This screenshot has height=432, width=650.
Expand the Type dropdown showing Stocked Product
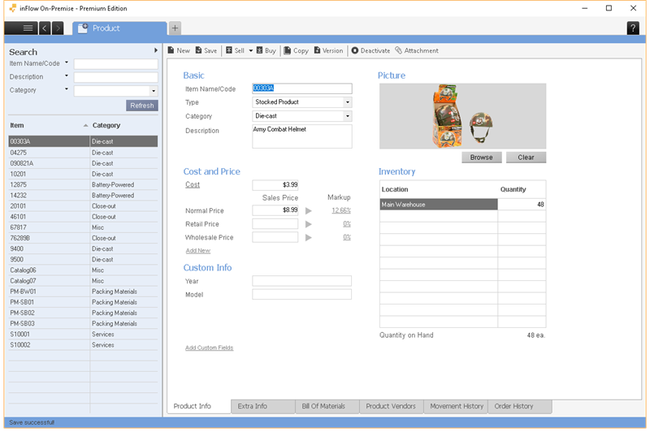(x=347, y=102)
